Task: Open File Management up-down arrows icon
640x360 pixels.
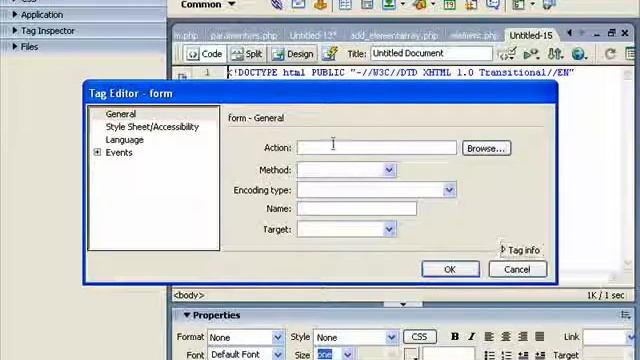Action: point(555,54)
